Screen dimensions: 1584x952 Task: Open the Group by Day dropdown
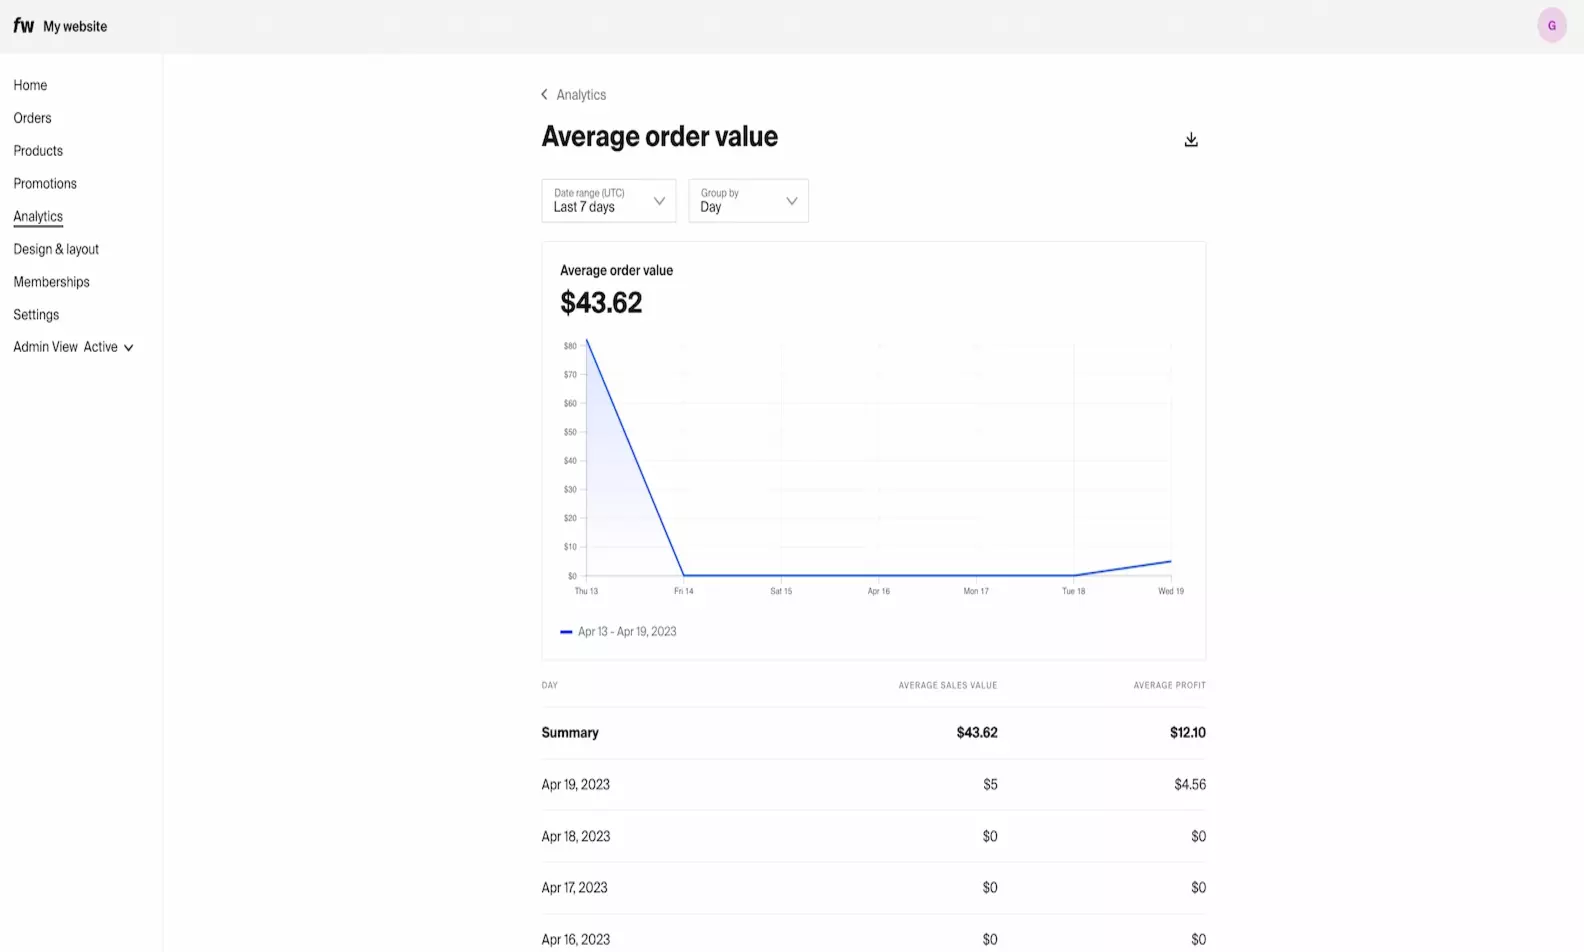pos(748,201)
